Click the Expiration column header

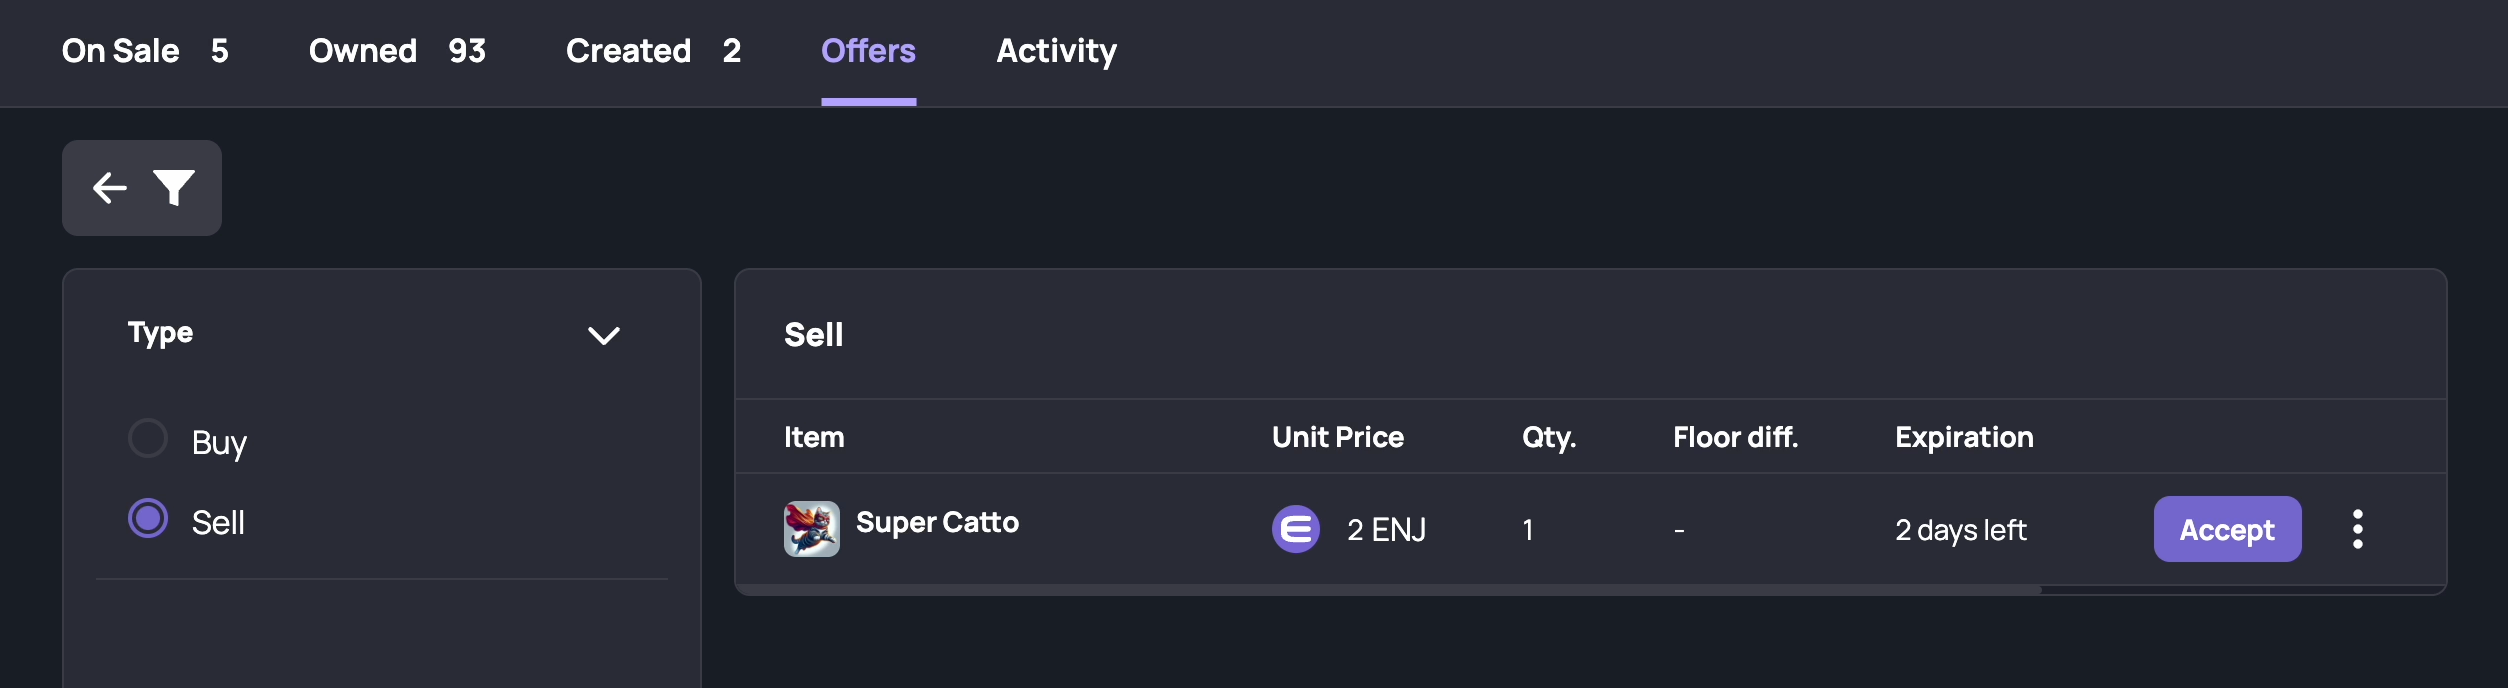click(1964, 437)
